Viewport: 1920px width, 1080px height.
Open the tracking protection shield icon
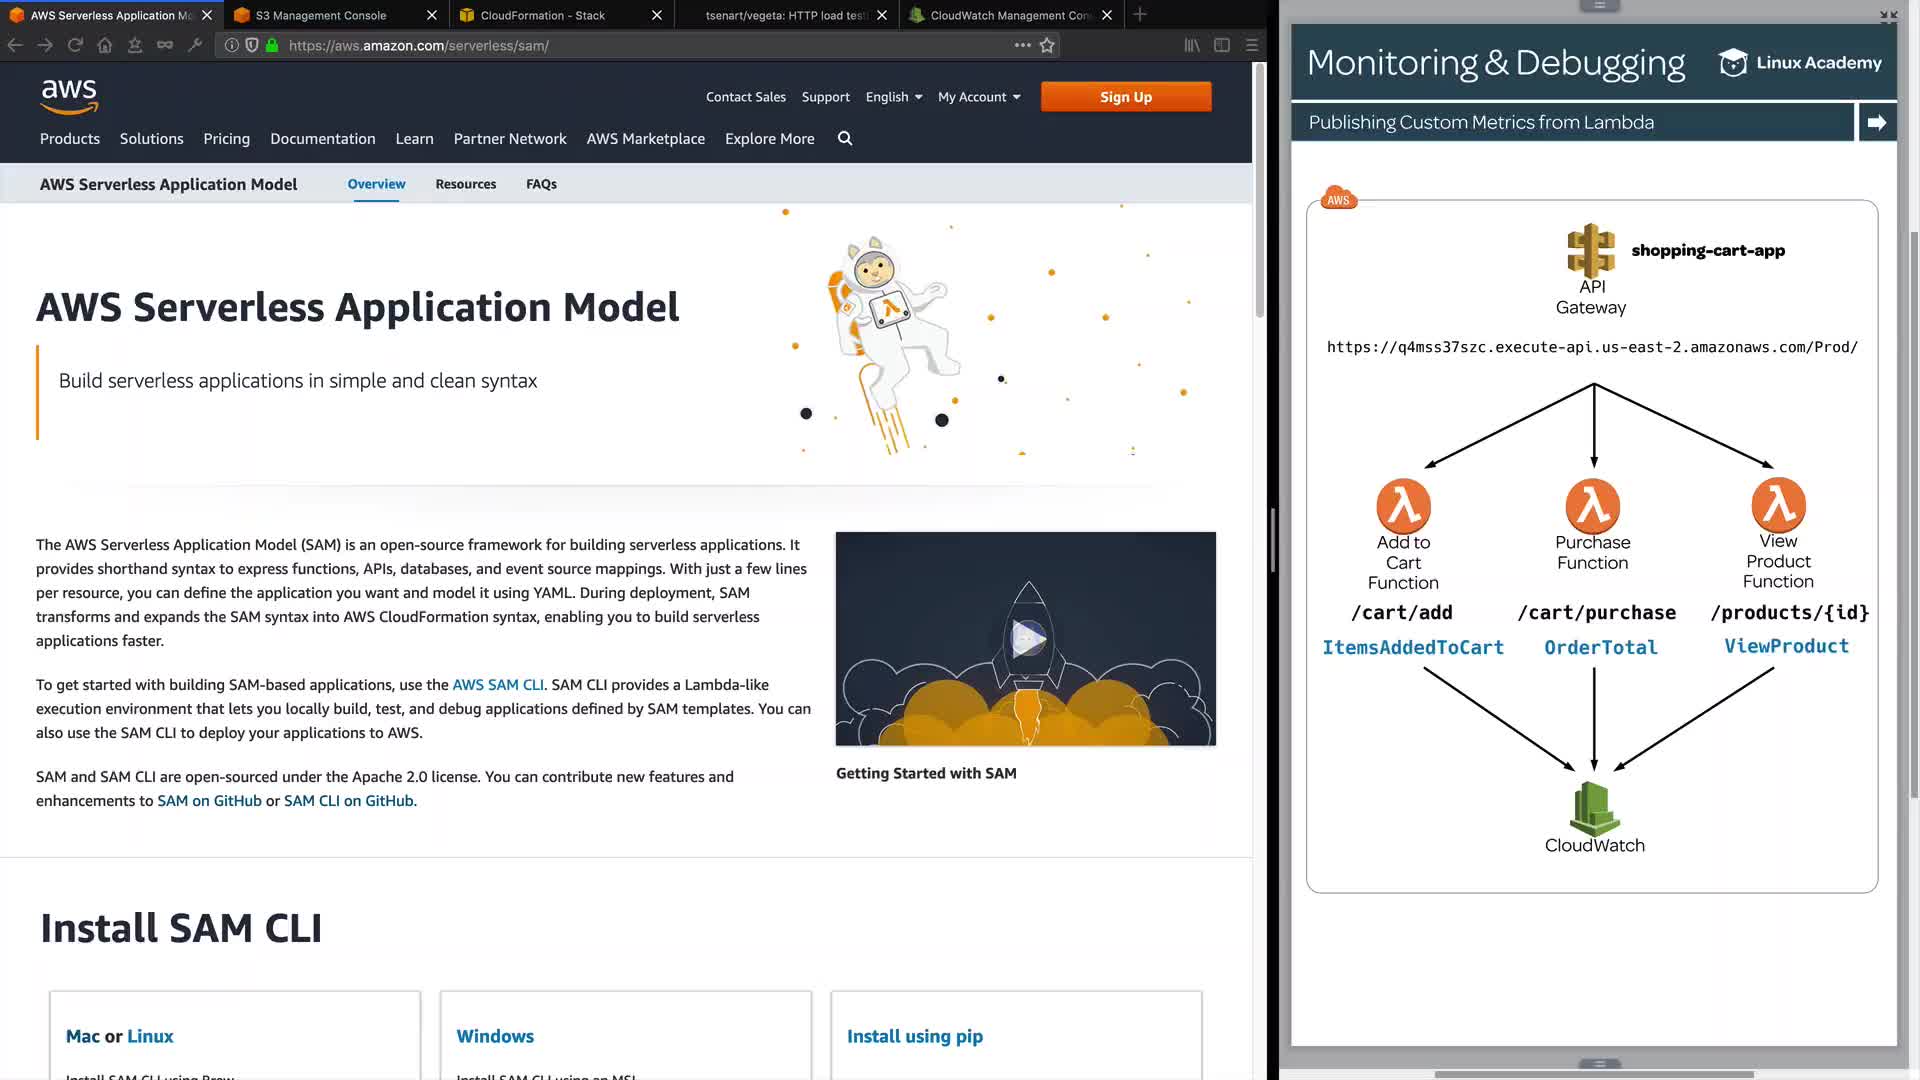252,45
